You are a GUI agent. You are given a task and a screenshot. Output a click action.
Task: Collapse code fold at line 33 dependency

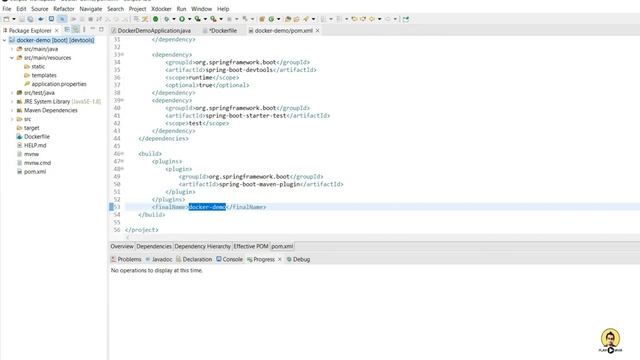[x=122, y=55]
